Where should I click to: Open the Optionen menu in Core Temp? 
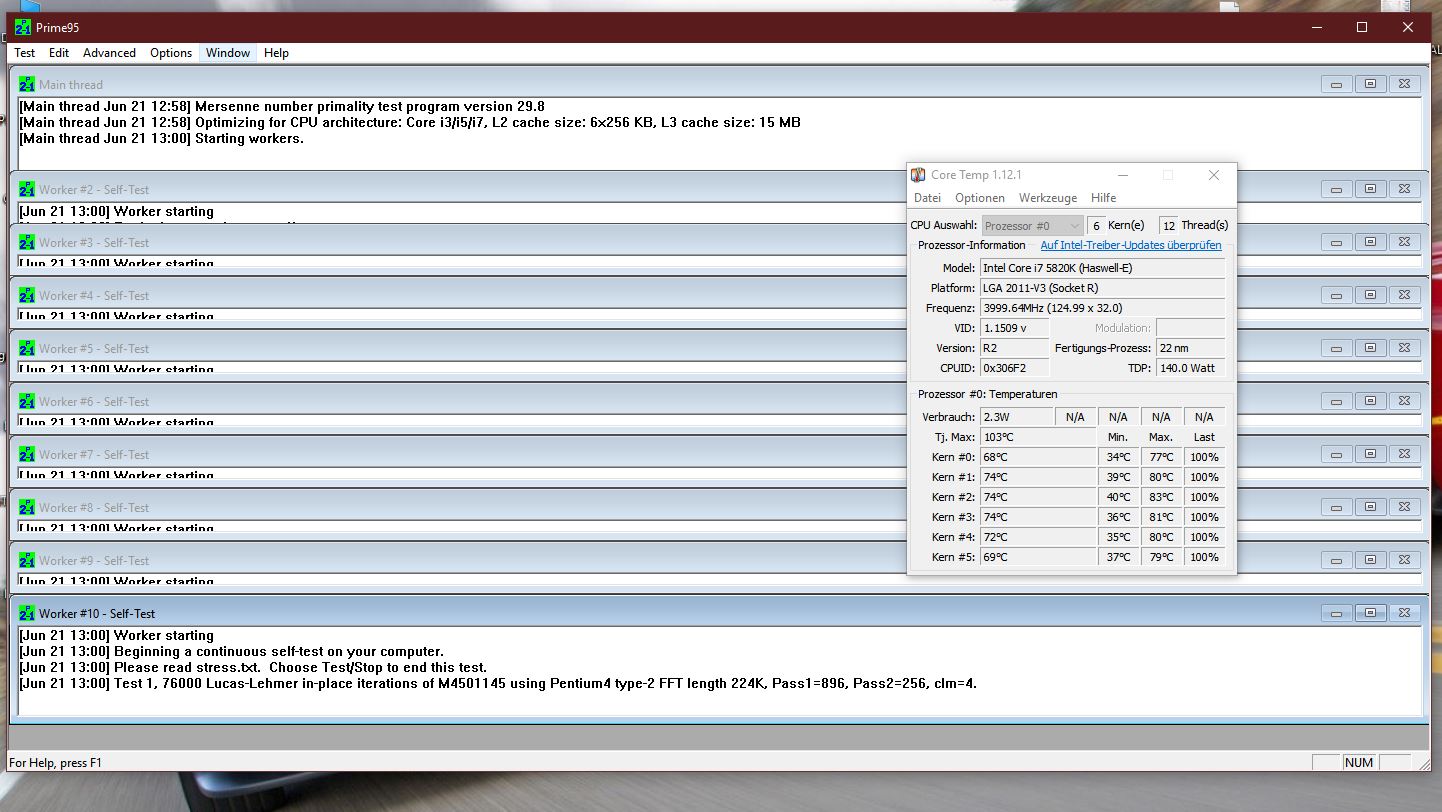pyautogui.click(x=979, y=198)
